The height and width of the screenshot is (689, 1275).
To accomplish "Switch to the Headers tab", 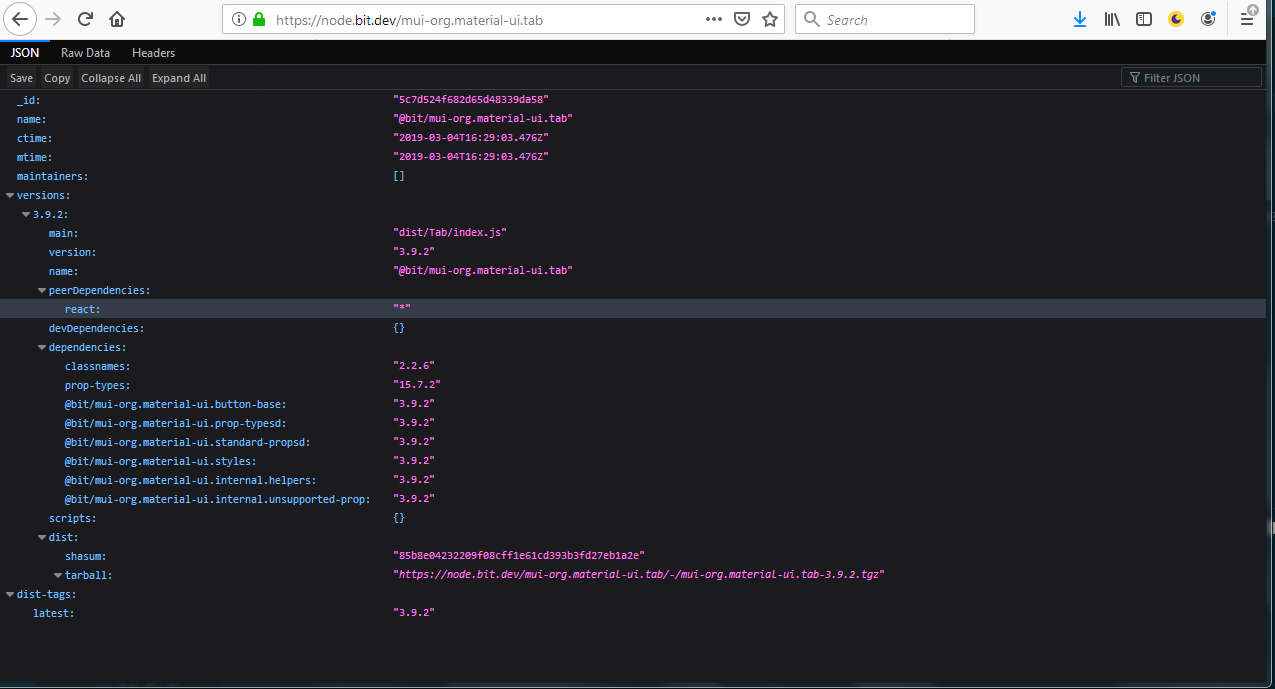I will (153, 52).
